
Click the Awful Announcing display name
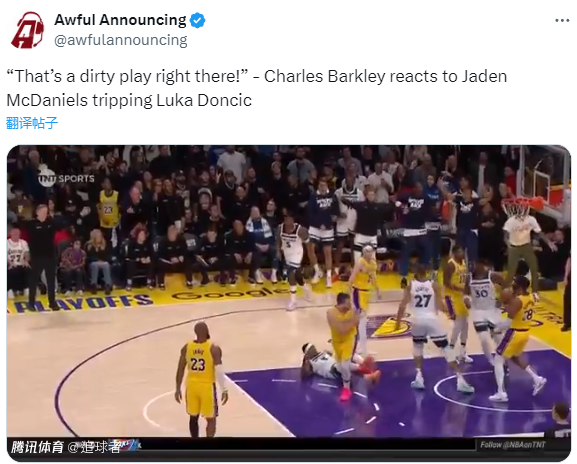[x=120, y=20]
